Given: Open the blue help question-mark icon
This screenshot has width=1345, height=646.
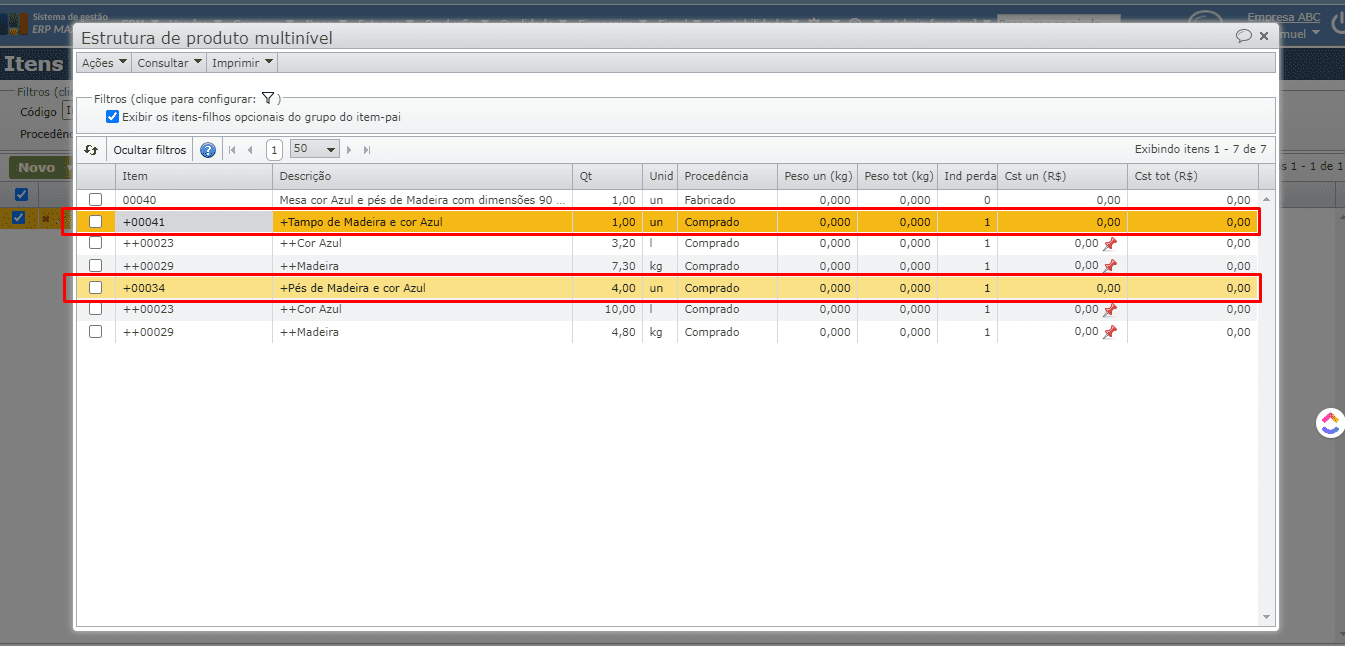Looking at the screenshot, I should (x=208, y=150).
